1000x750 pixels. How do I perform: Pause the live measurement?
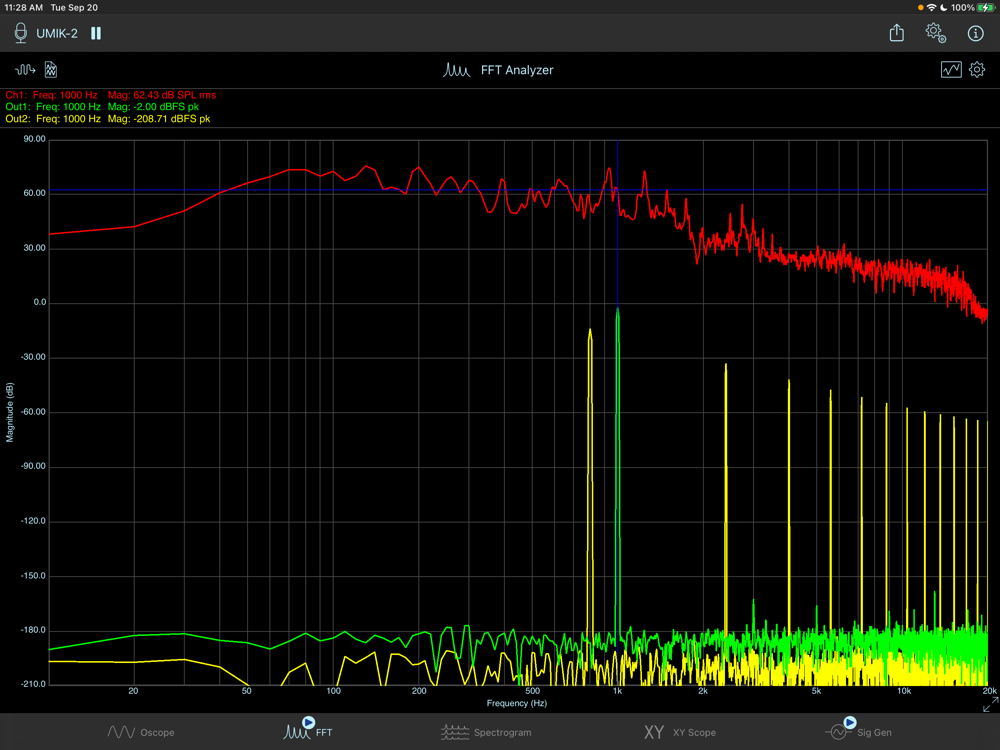(x=96, y=33)
